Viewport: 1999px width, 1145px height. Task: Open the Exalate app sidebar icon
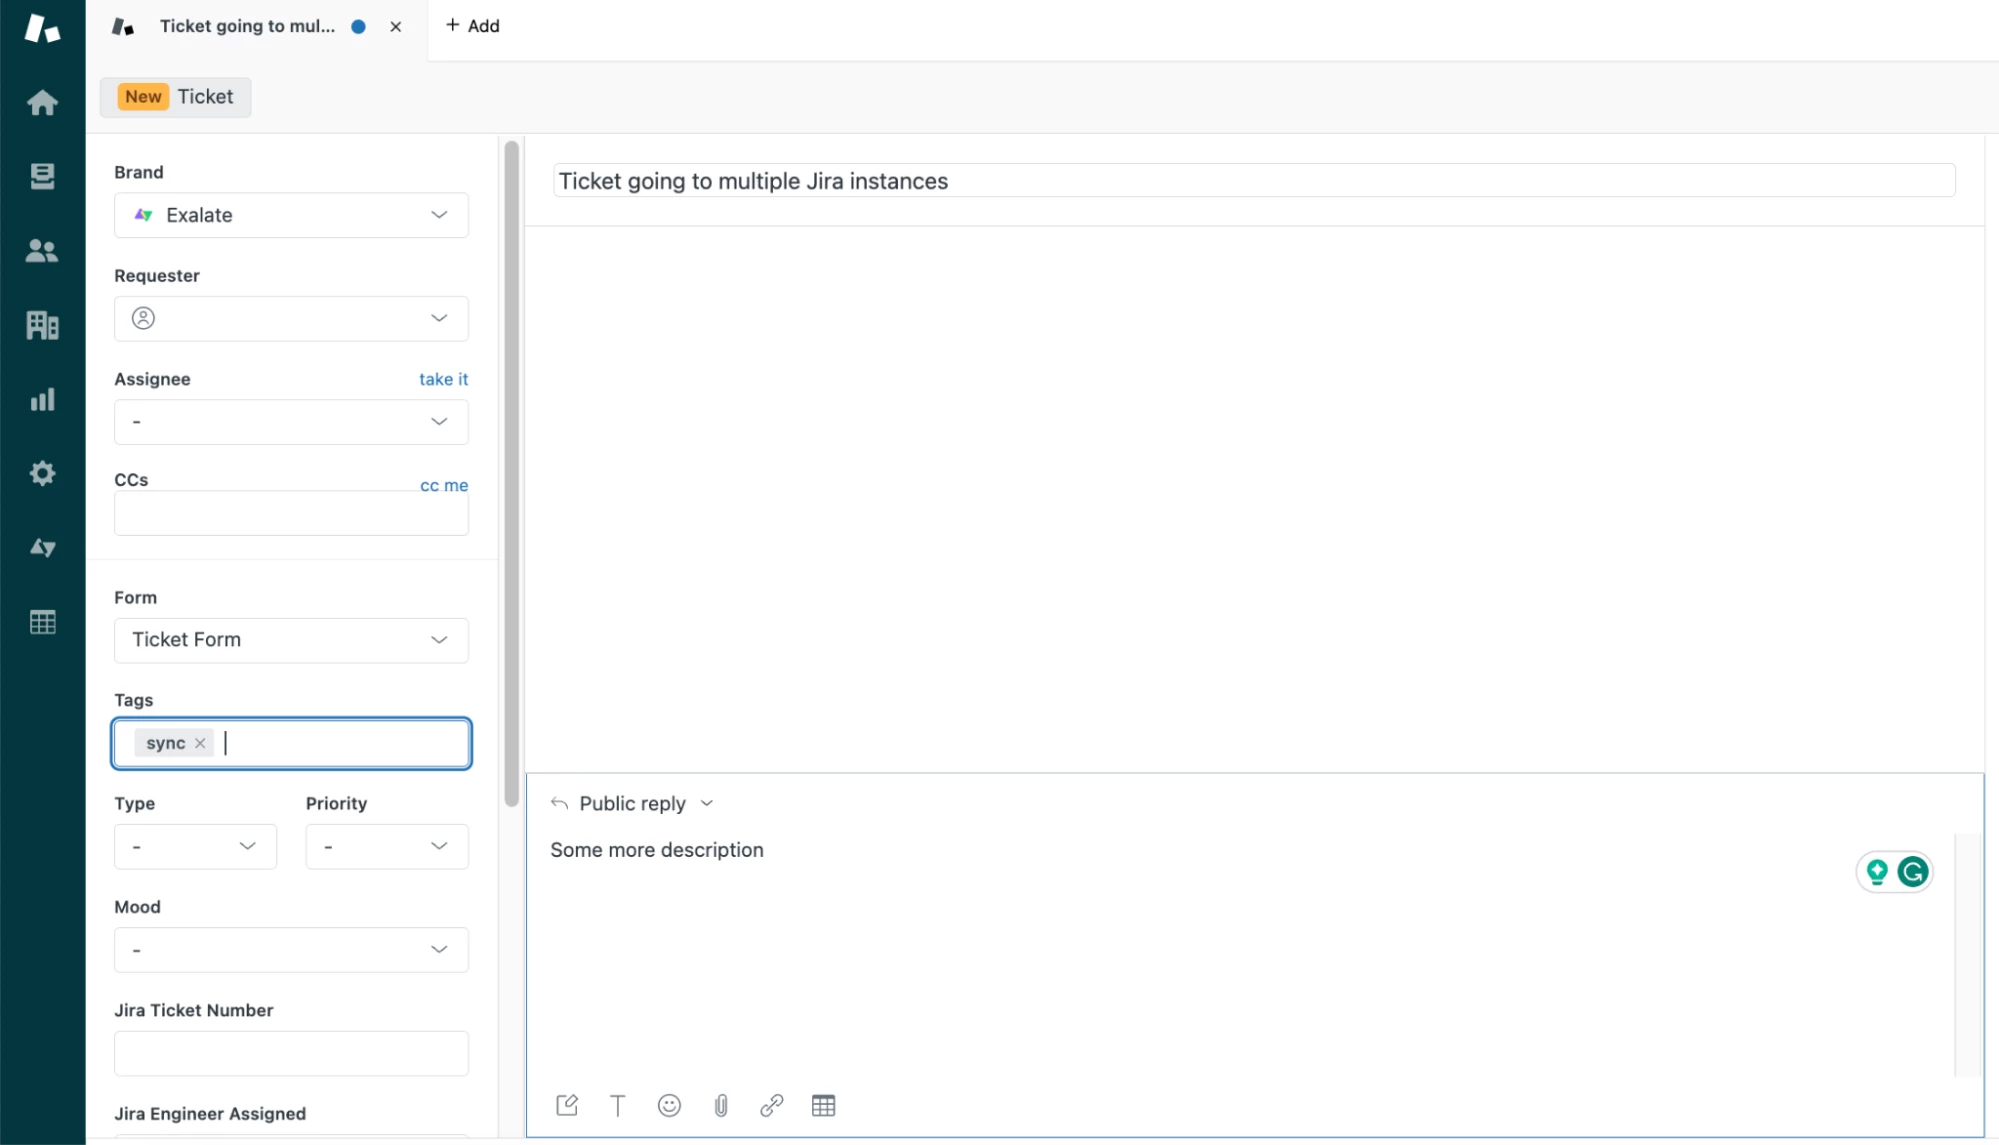point(42,547)
